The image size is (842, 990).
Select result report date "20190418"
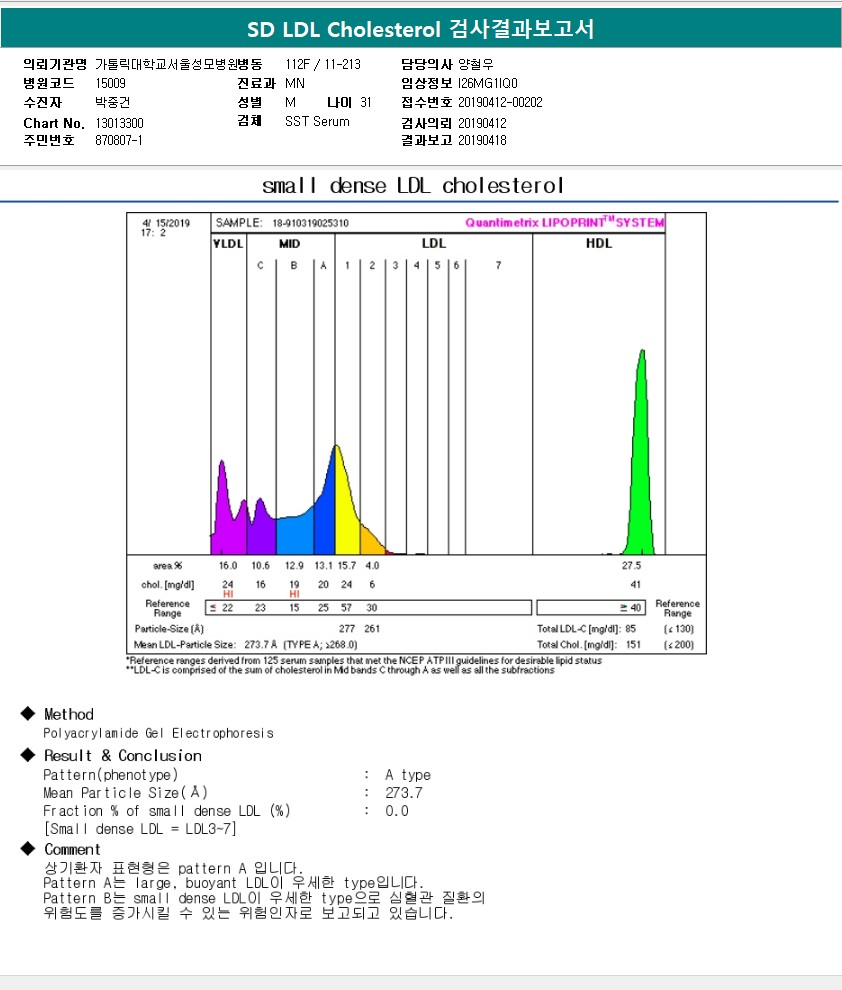[x=482, y=140]
